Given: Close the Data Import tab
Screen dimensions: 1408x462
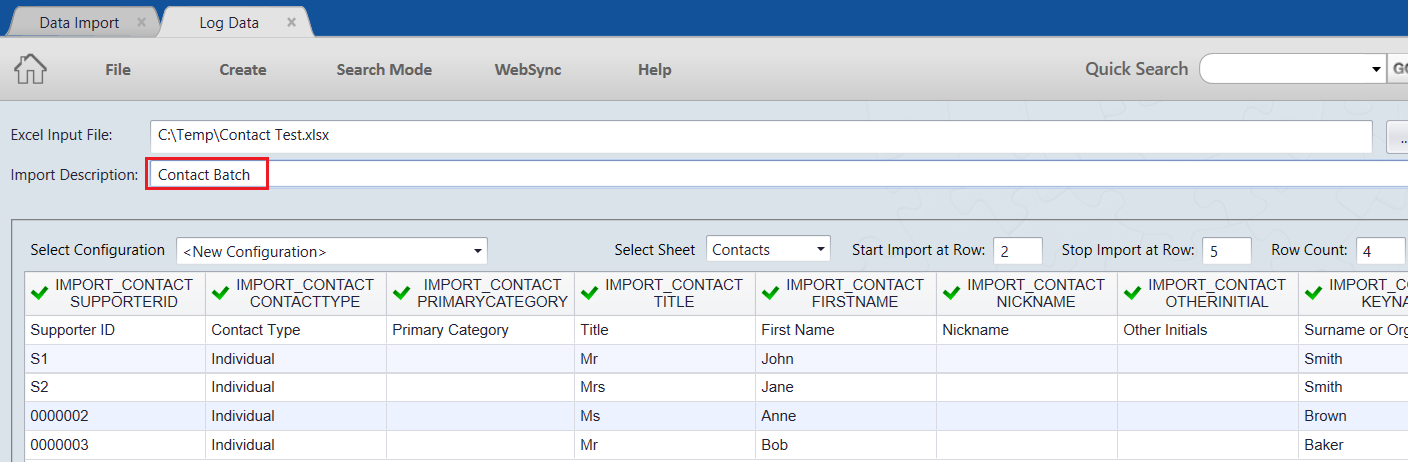Looking at the screenshot, I should pos(141,22).
